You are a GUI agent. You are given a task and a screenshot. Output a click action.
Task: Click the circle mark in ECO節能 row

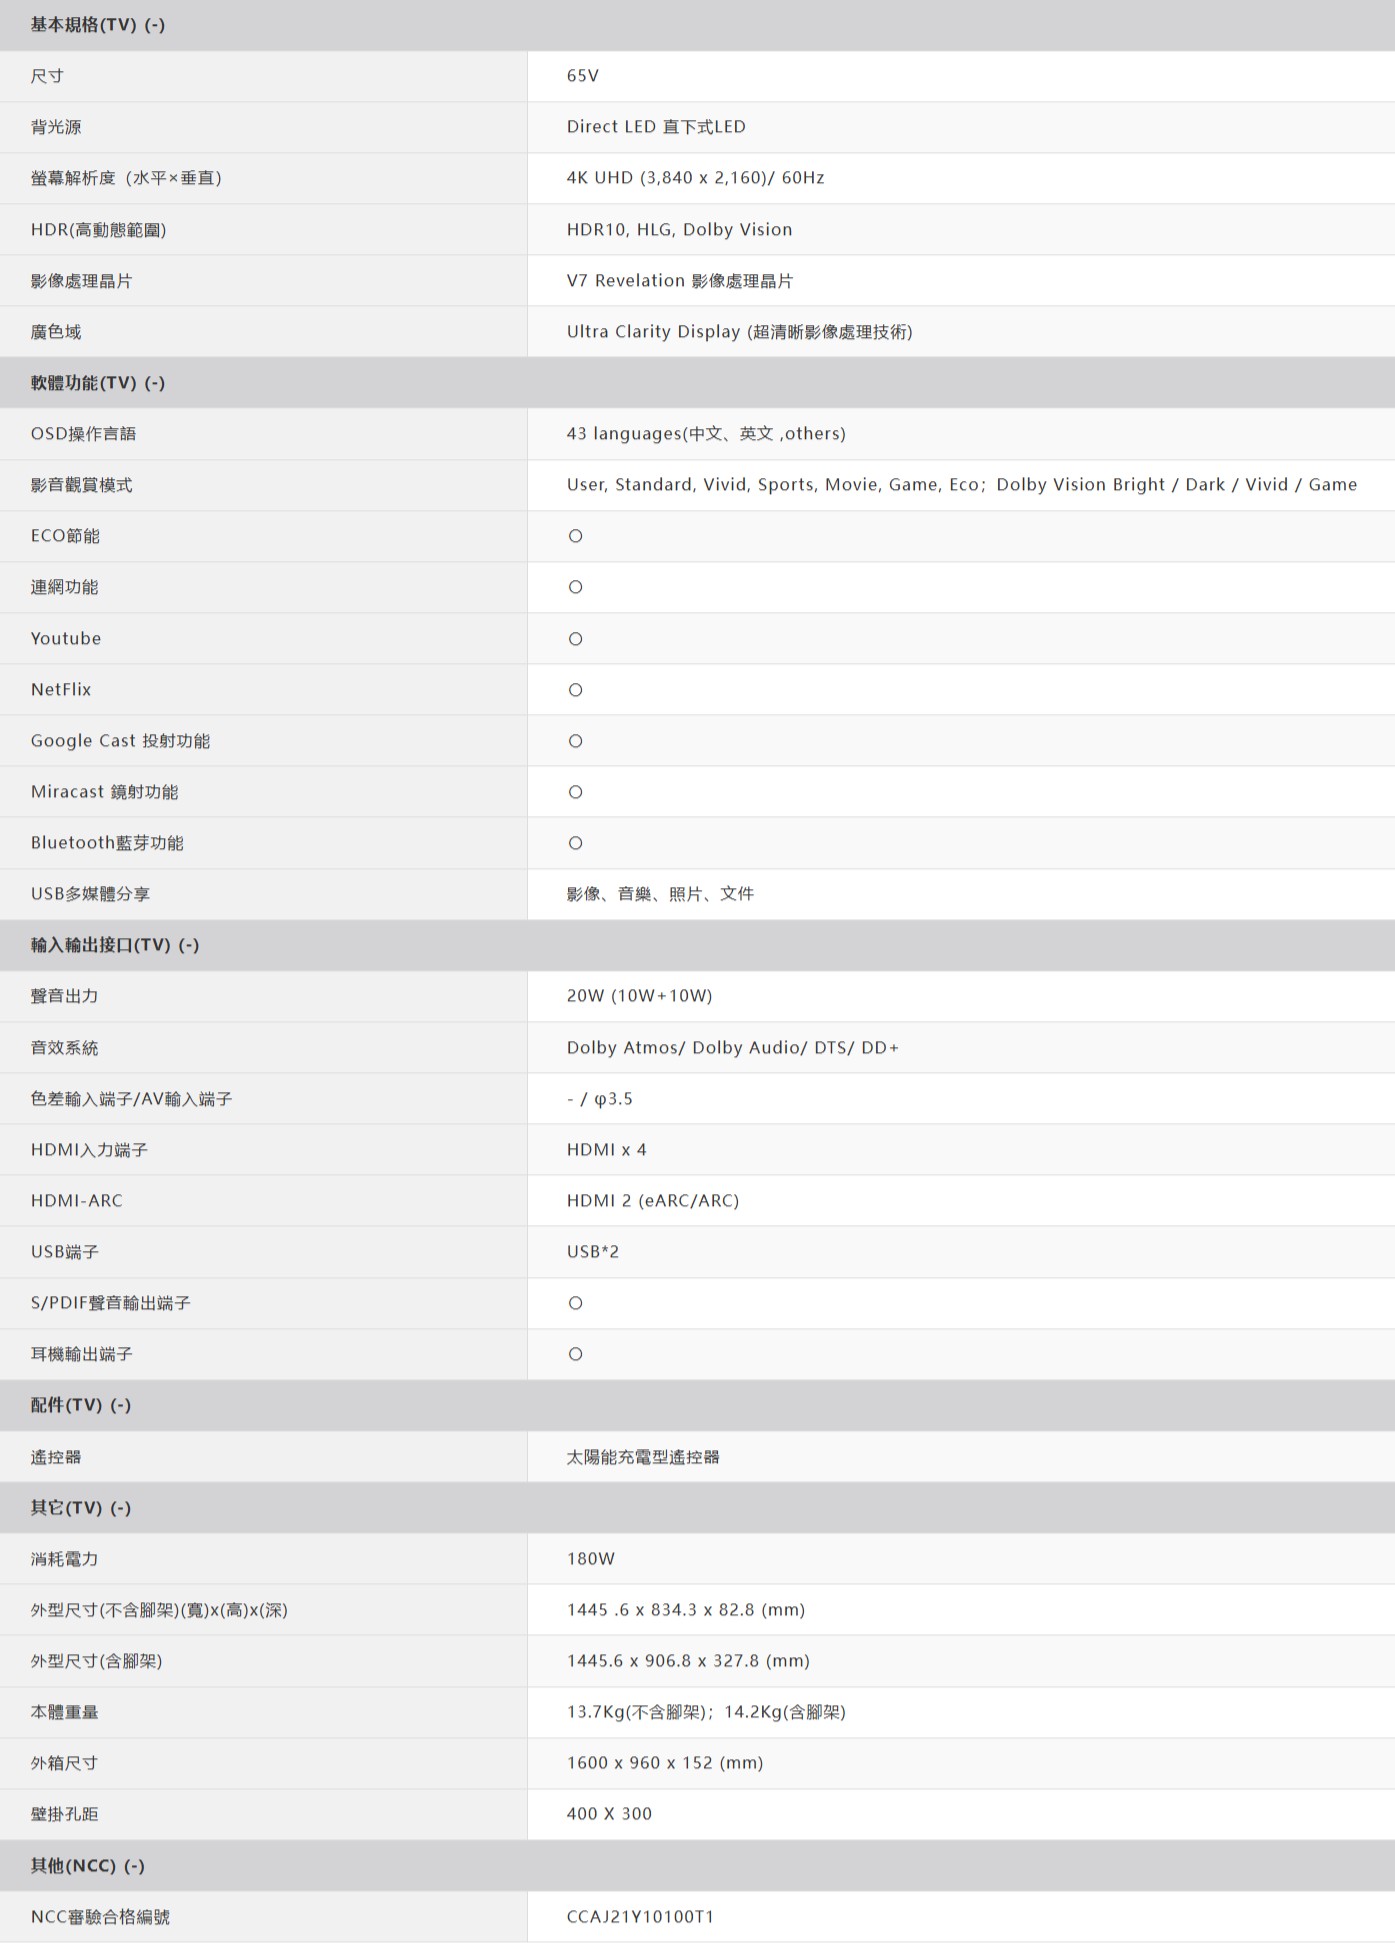pos(575,536)
